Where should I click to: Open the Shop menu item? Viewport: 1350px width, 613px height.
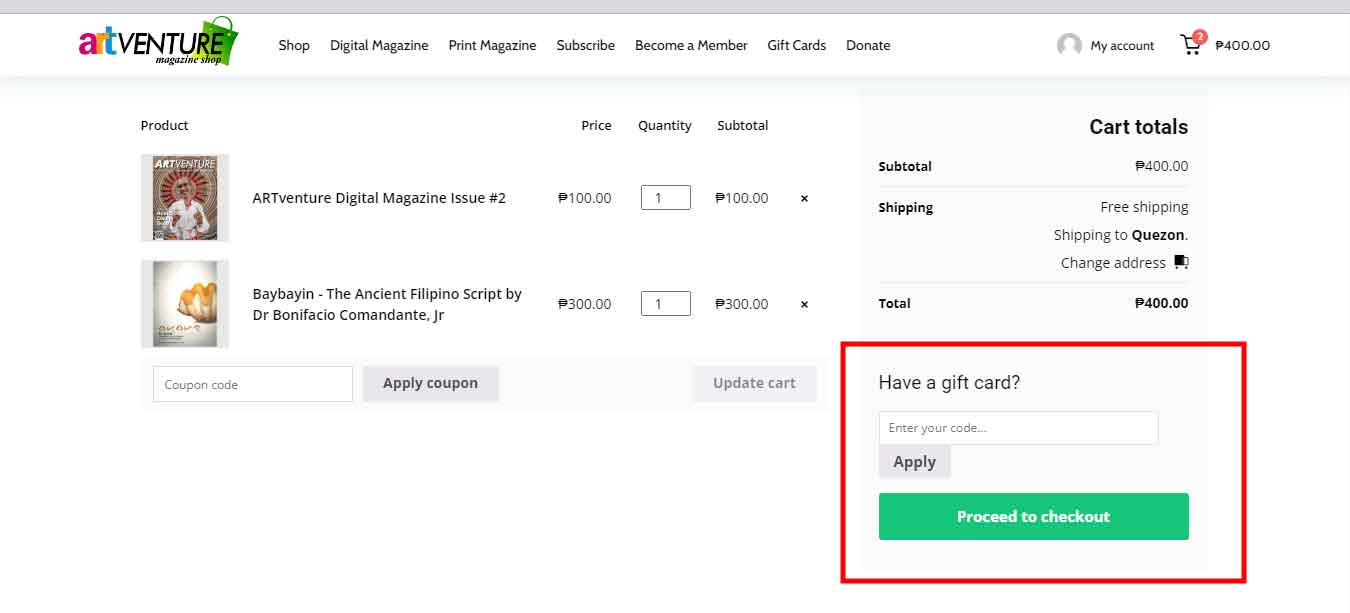294,45
